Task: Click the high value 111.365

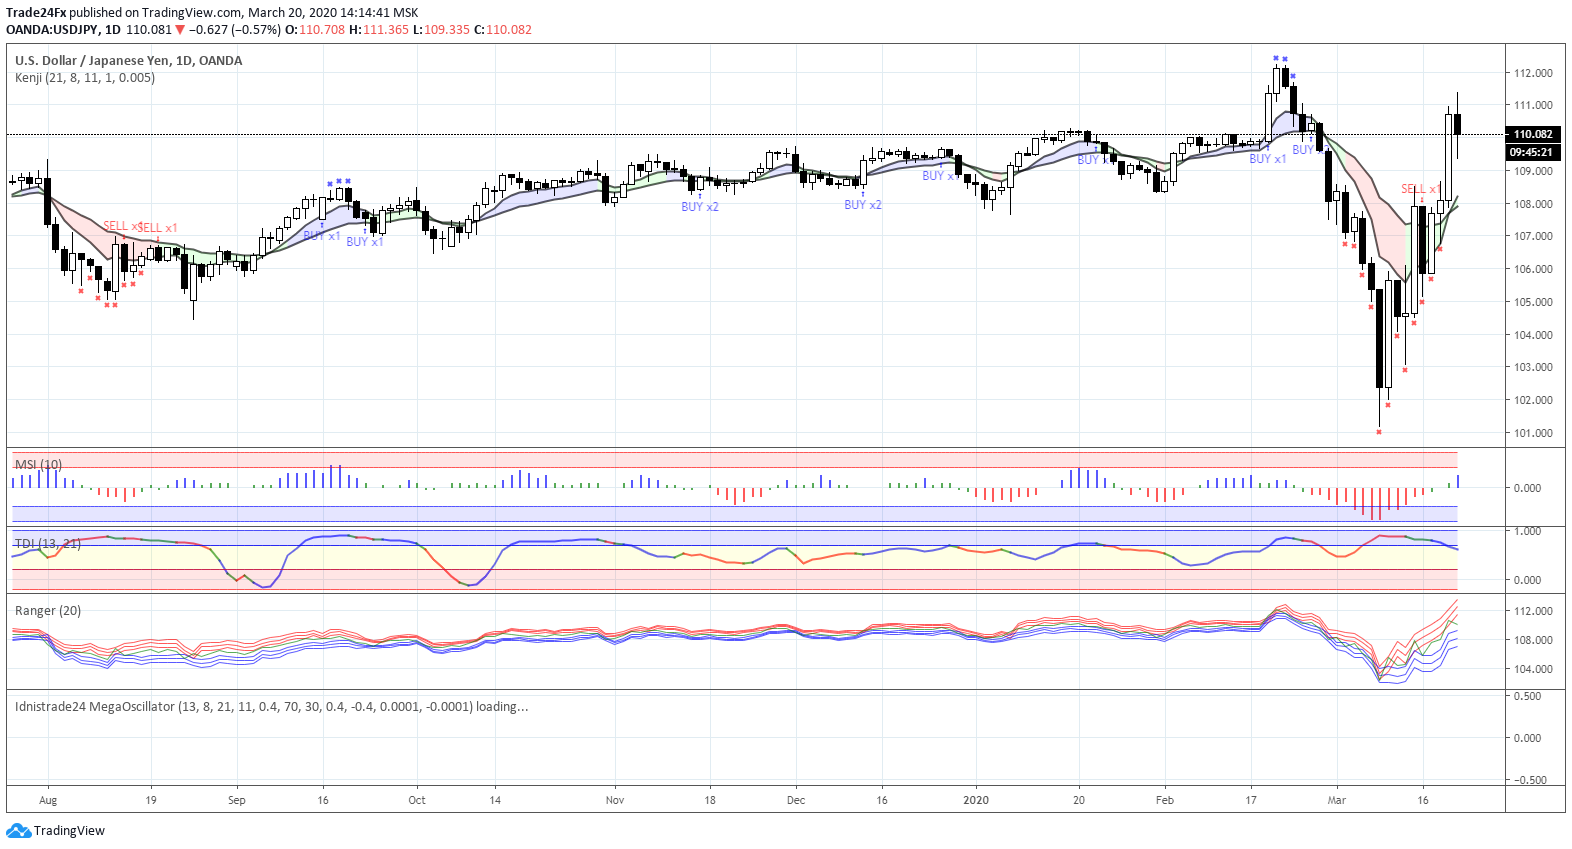Action: (x=386, y=30)
